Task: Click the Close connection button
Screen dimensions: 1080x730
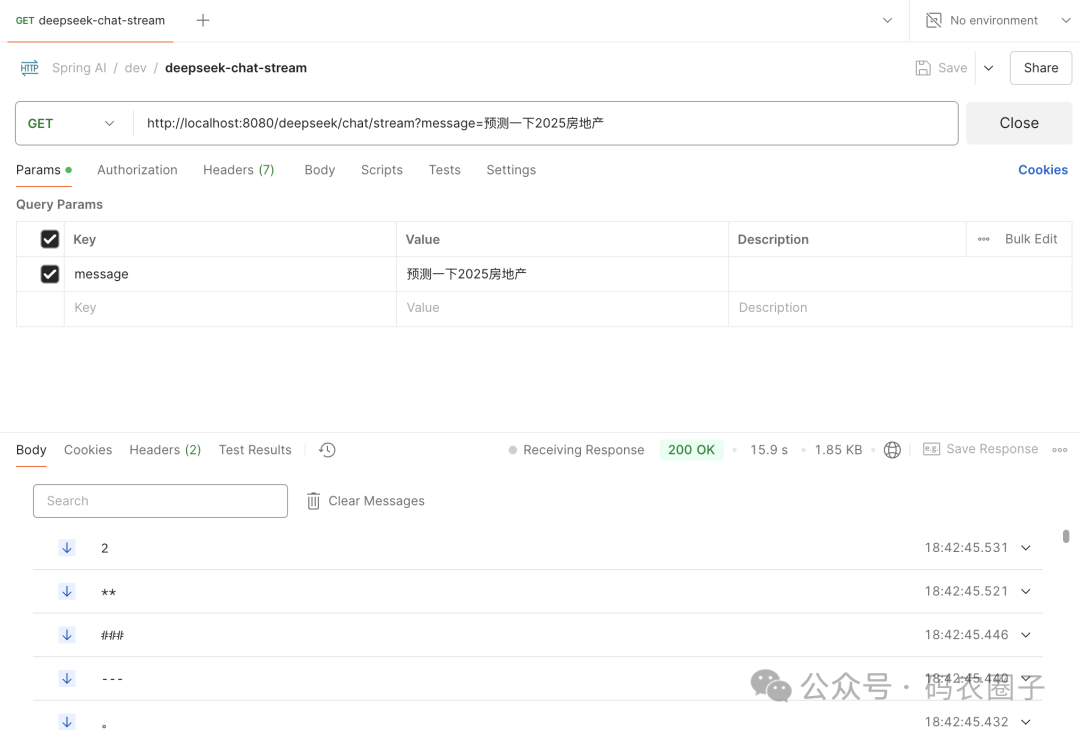Action: [x=1019, y=123]
